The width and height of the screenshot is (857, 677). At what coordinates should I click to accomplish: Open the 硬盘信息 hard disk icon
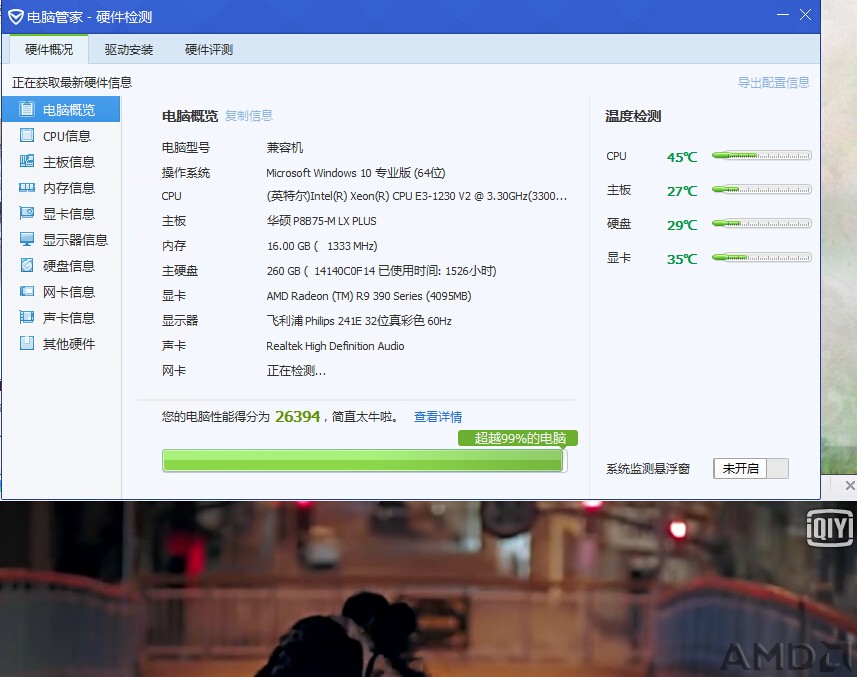click(x=27, y=265)
